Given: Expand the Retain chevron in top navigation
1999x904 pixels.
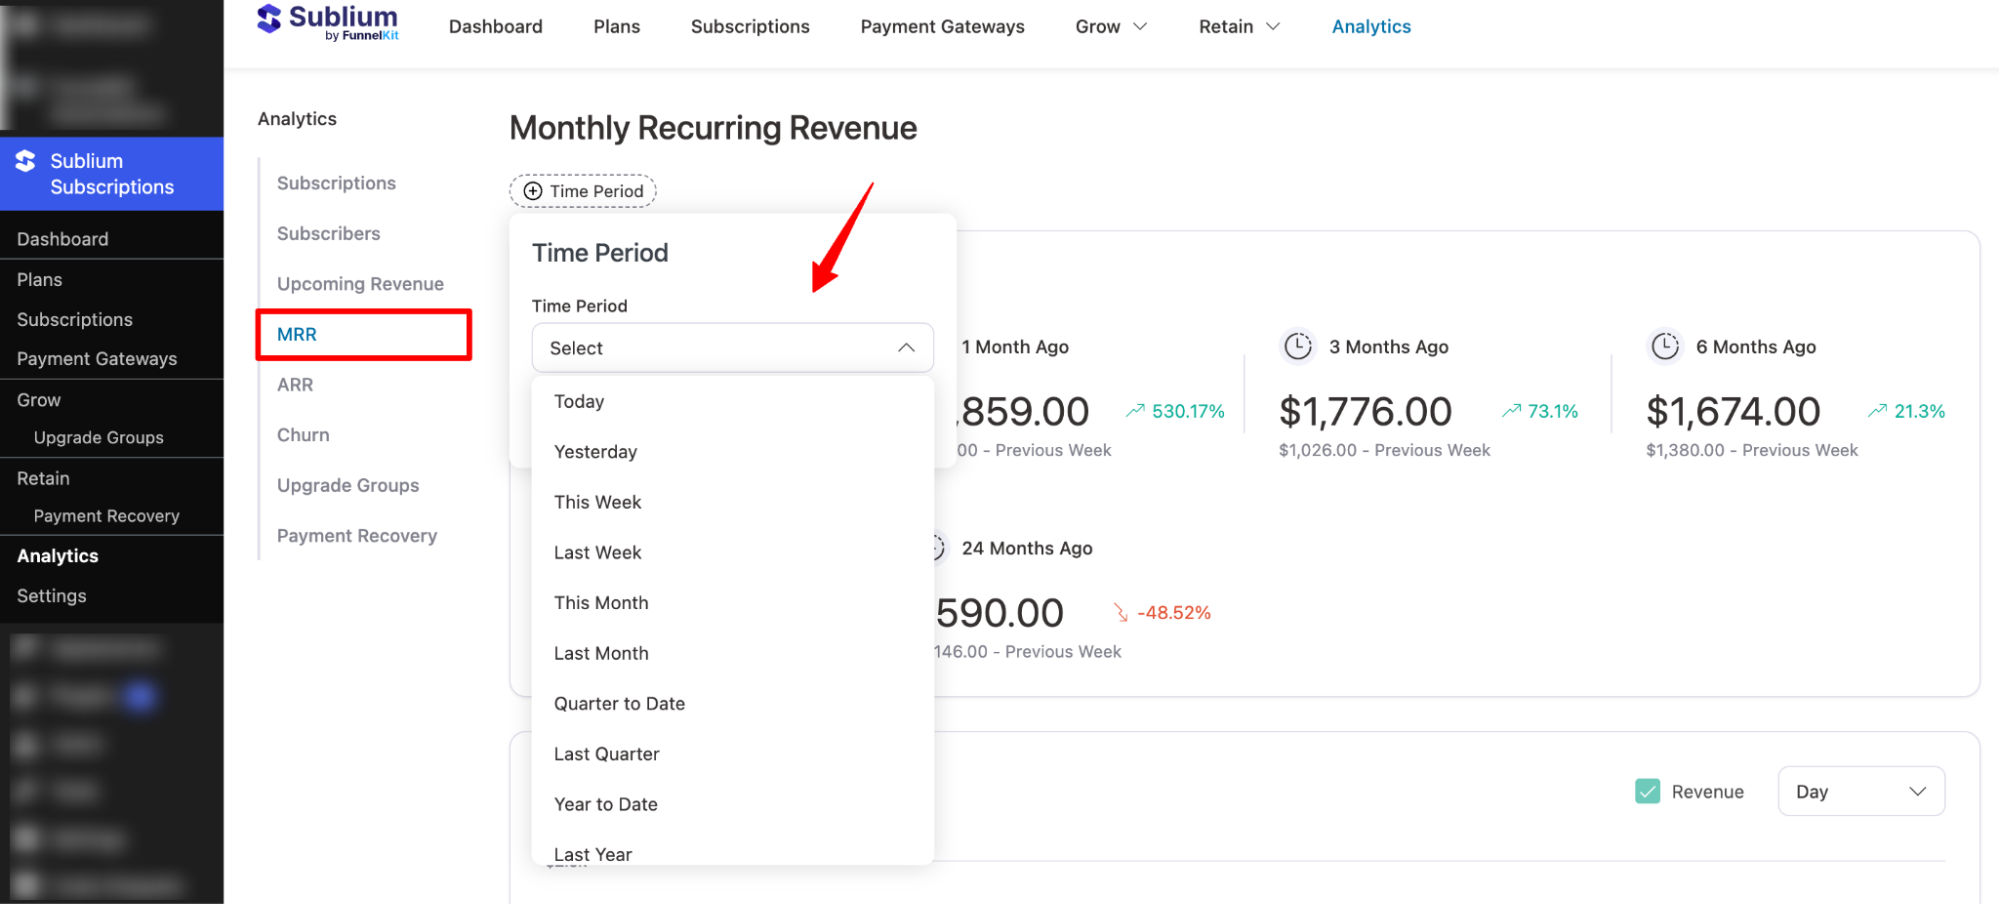Looking at the screenshot, I should 1271,27.
